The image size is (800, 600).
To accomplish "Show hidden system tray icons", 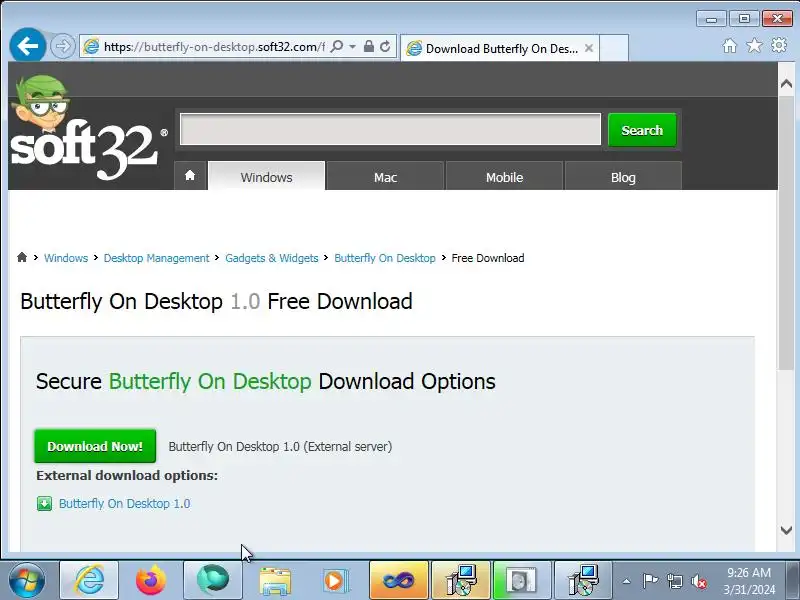I will point(627,581).
